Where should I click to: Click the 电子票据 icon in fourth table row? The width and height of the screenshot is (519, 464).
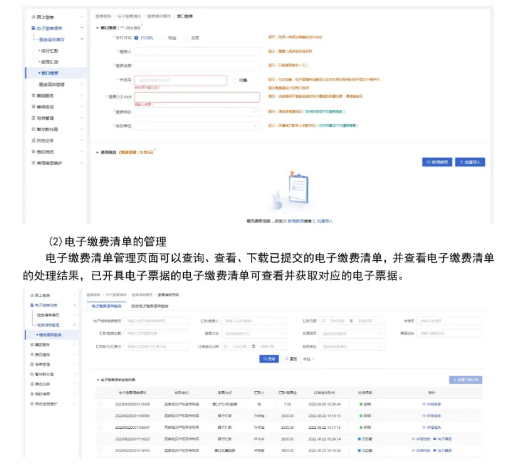click(435, 439)
